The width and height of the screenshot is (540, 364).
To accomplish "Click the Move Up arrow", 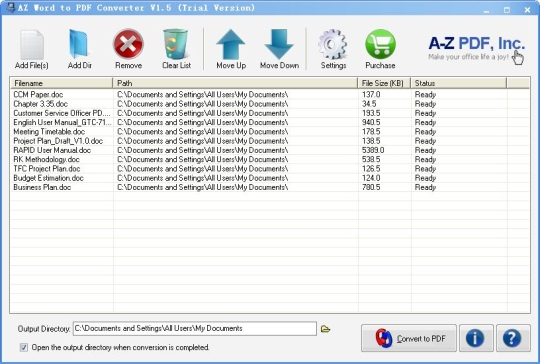I will pyautogui.click(x=231, y=44).
